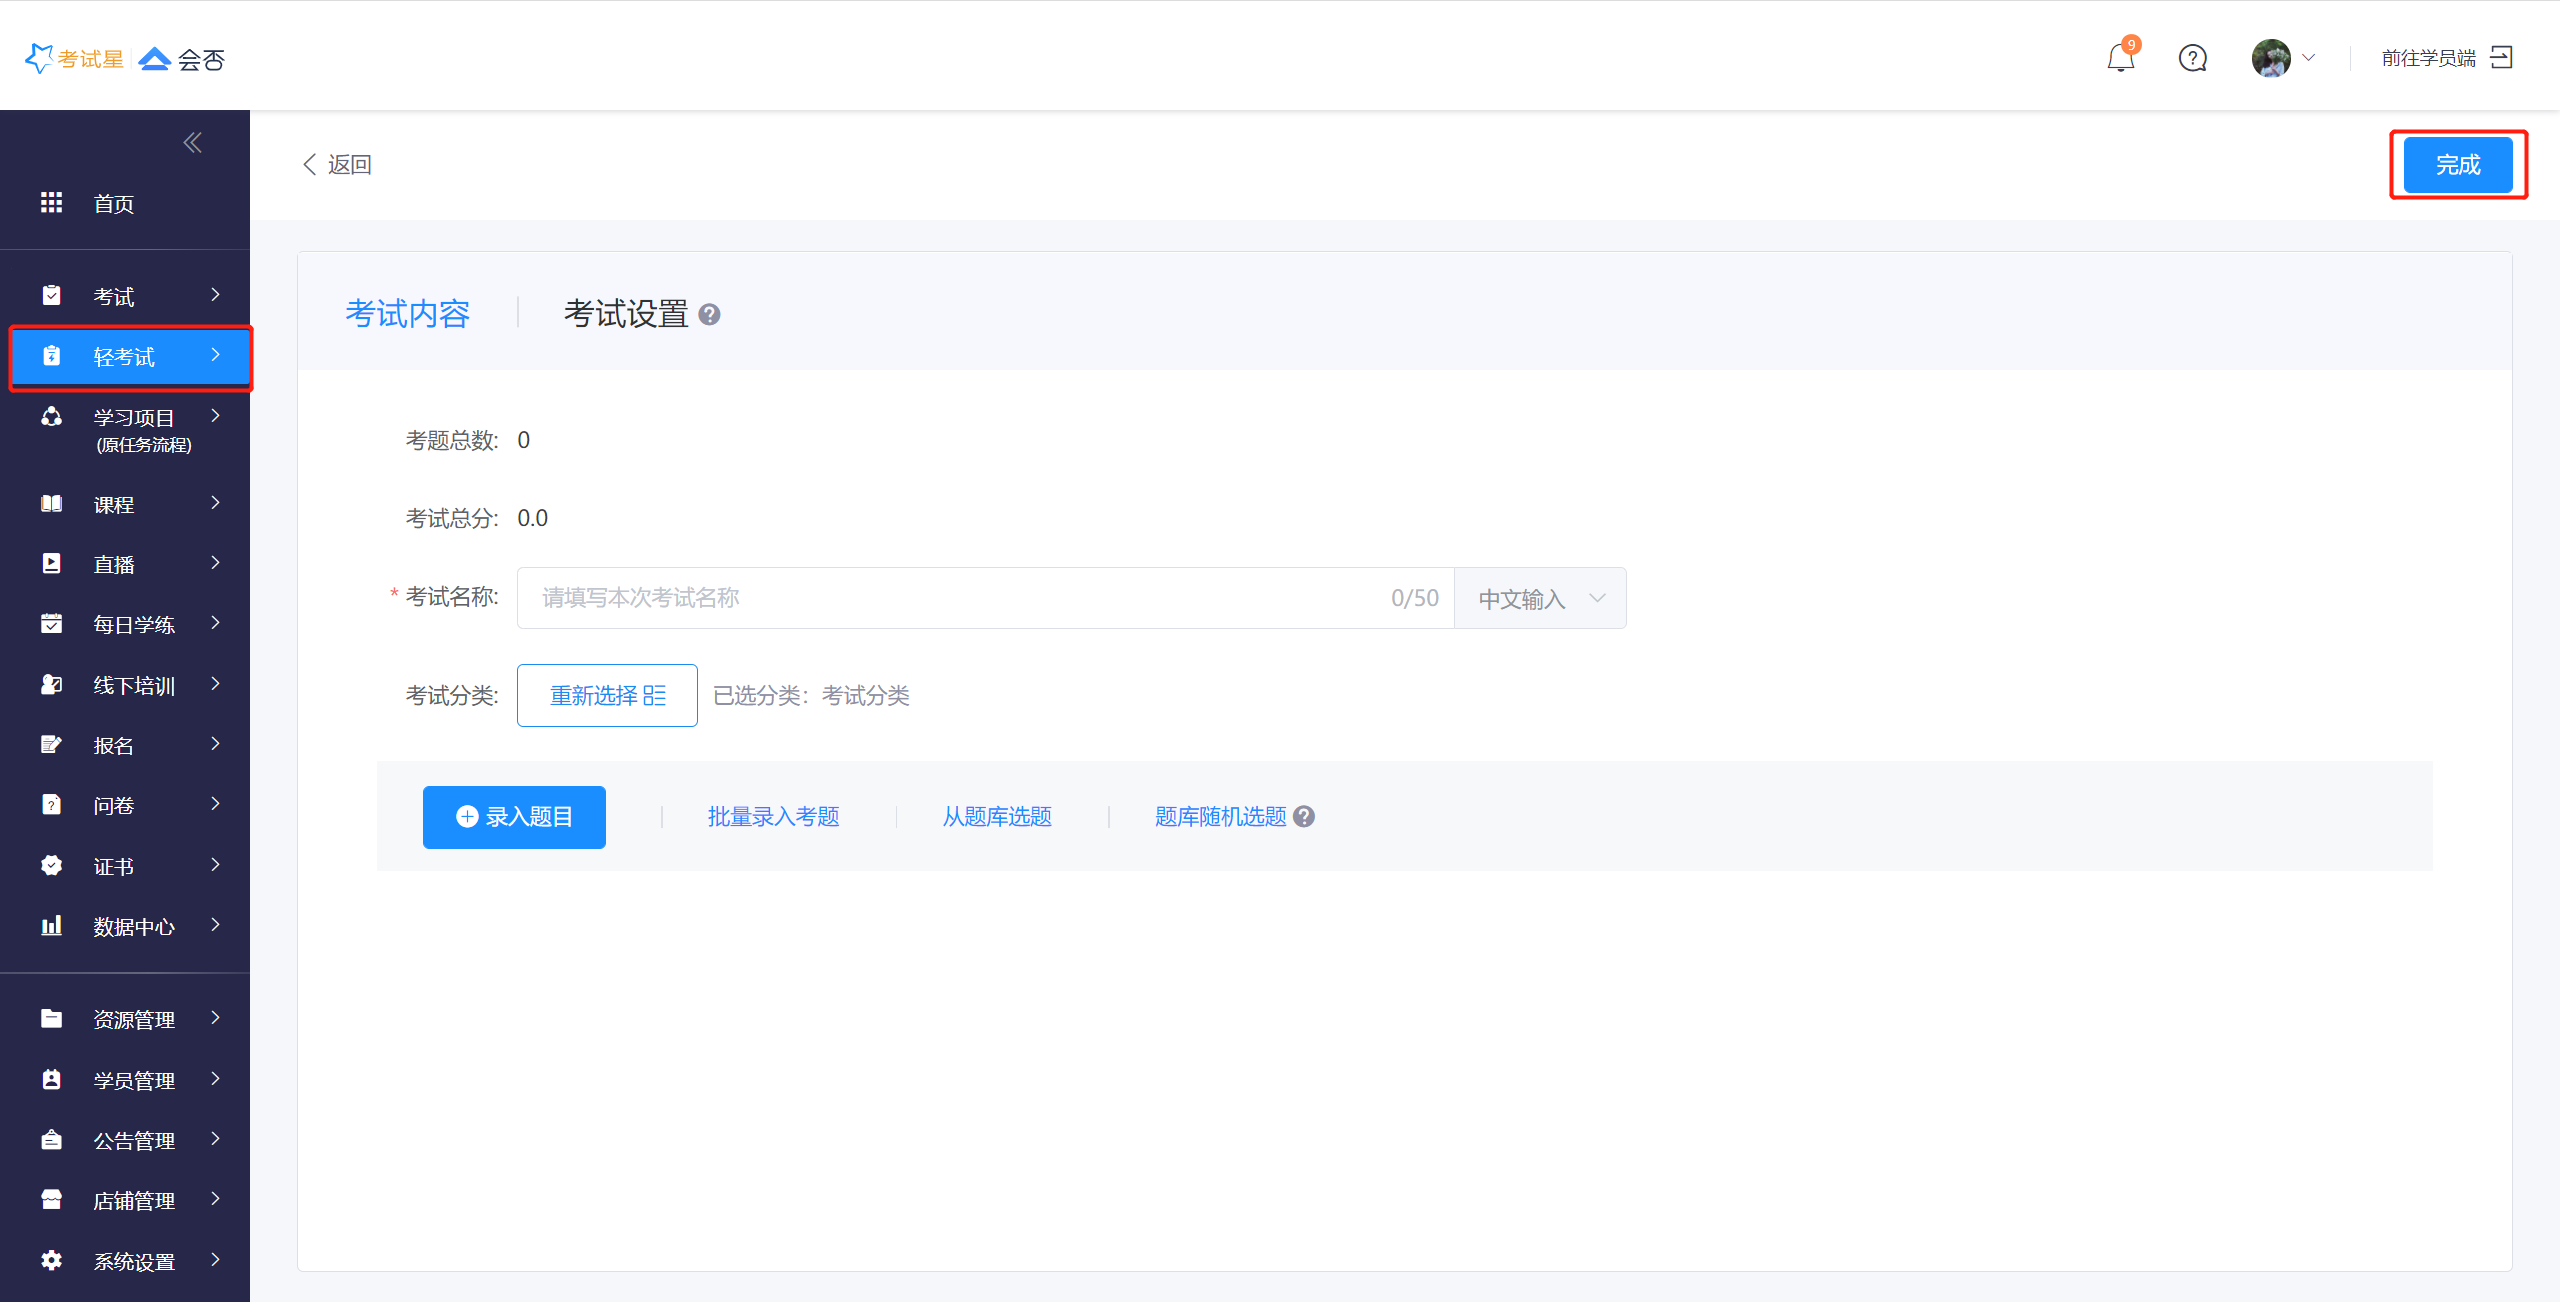Click the help icon beside 考试设置

pyautogui.click(x=709, y=315)
